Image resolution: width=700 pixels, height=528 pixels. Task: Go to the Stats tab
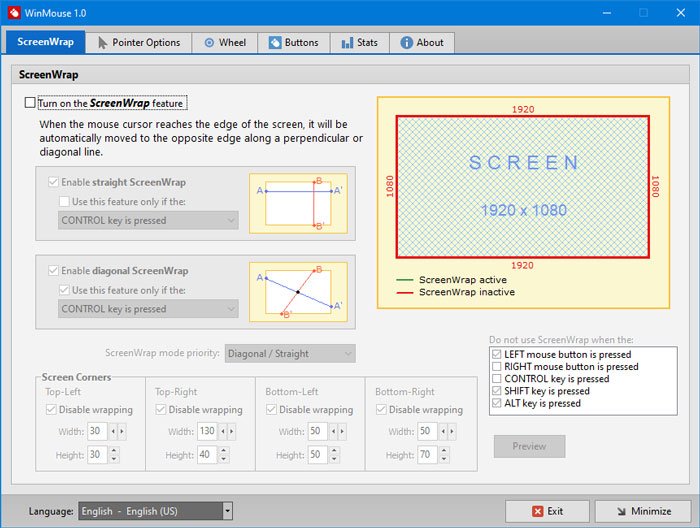[359, 43]
